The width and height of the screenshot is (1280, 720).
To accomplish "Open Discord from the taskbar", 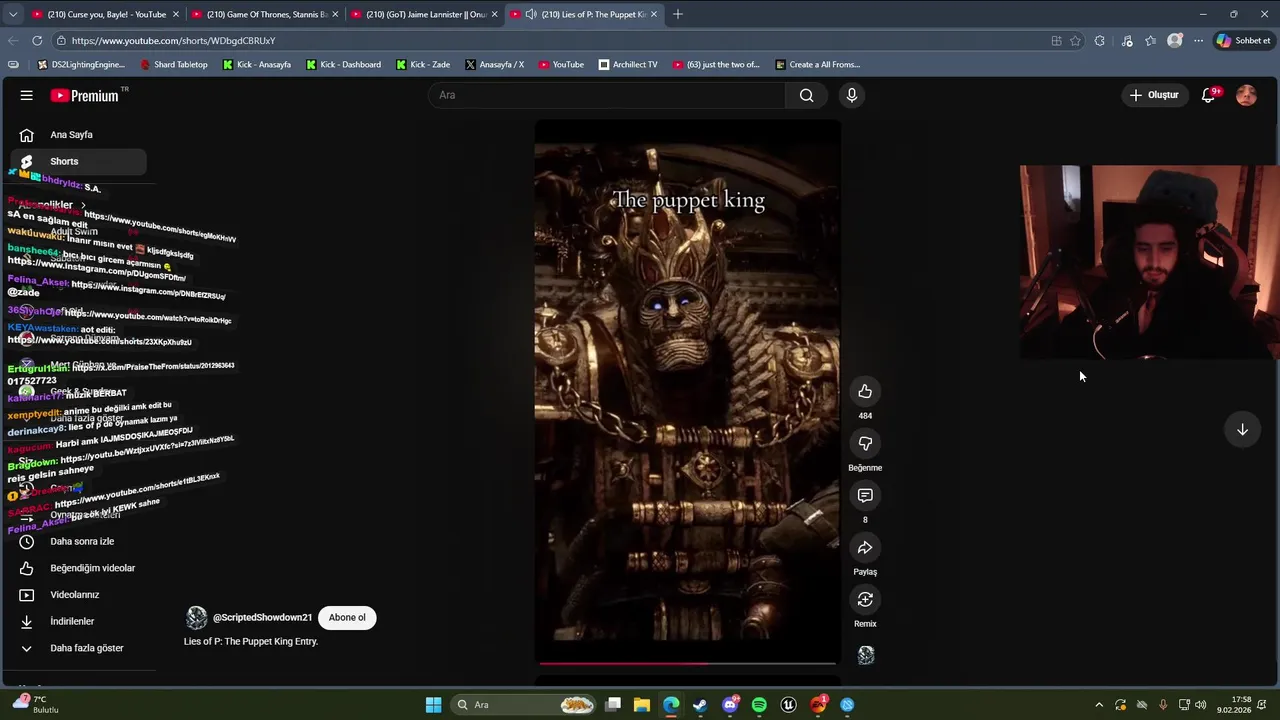I will pos(730,705).
